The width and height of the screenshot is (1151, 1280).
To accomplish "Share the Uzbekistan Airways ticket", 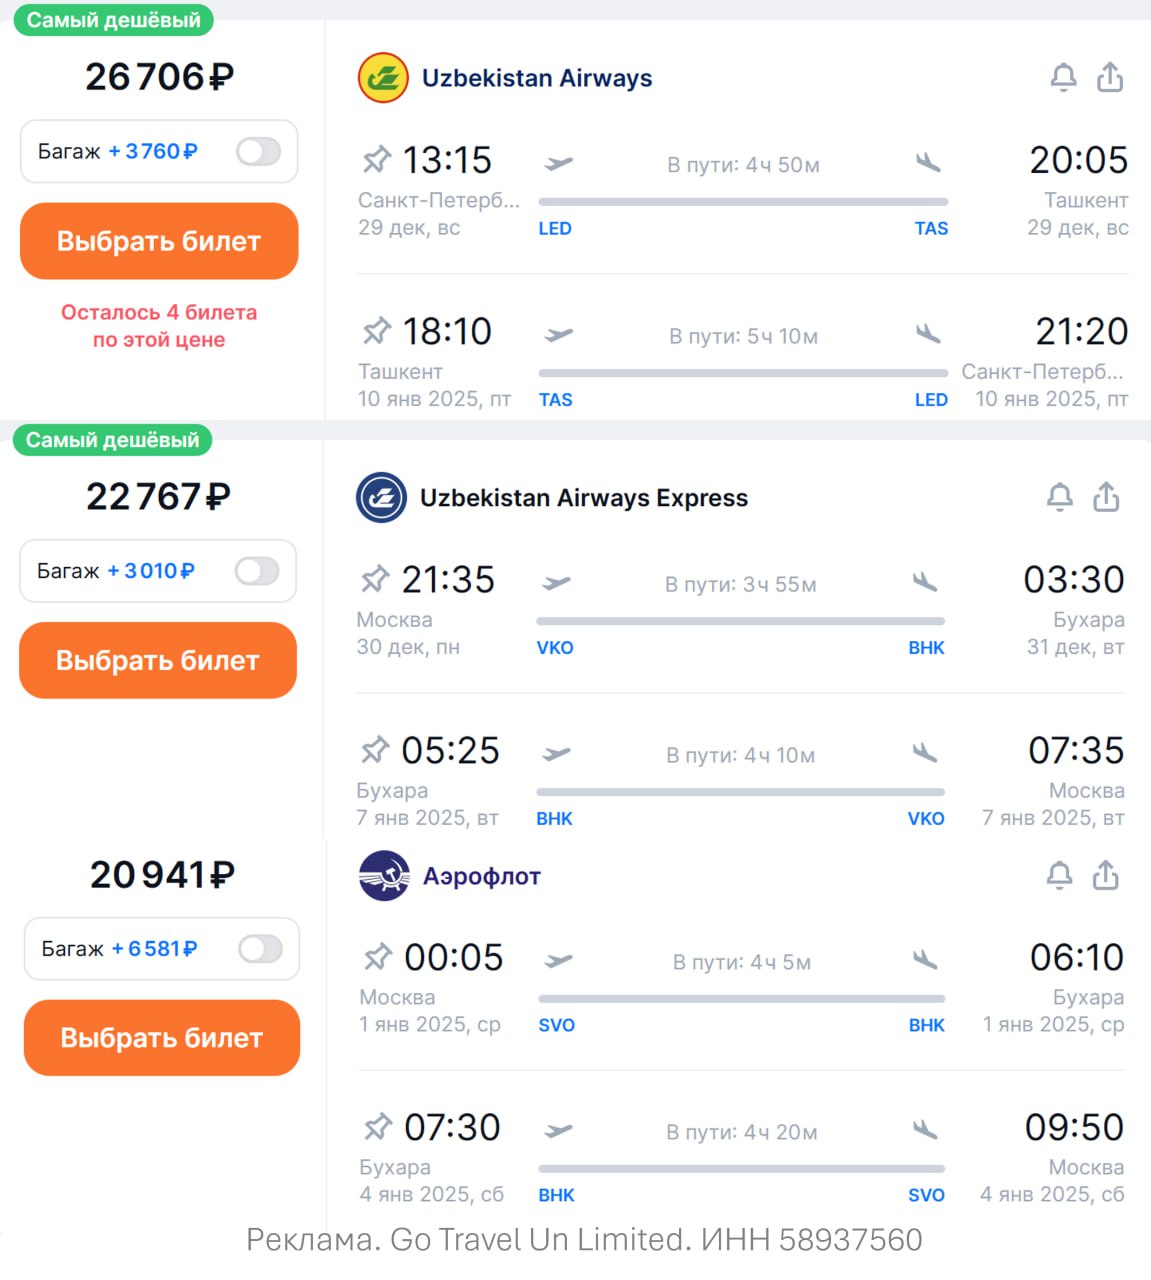I will click(x=1110, y=77).
